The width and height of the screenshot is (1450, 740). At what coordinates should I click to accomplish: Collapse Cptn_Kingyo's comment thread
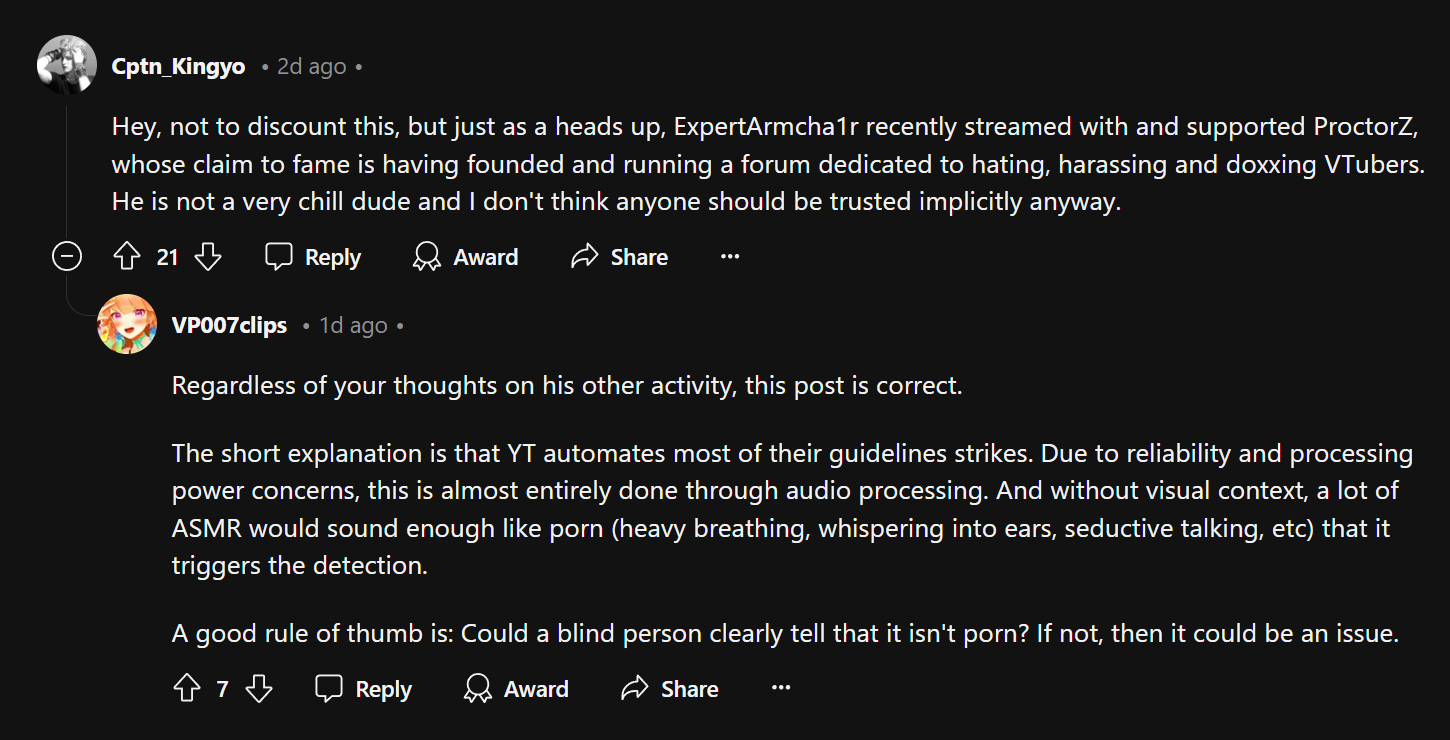(67, 257)
